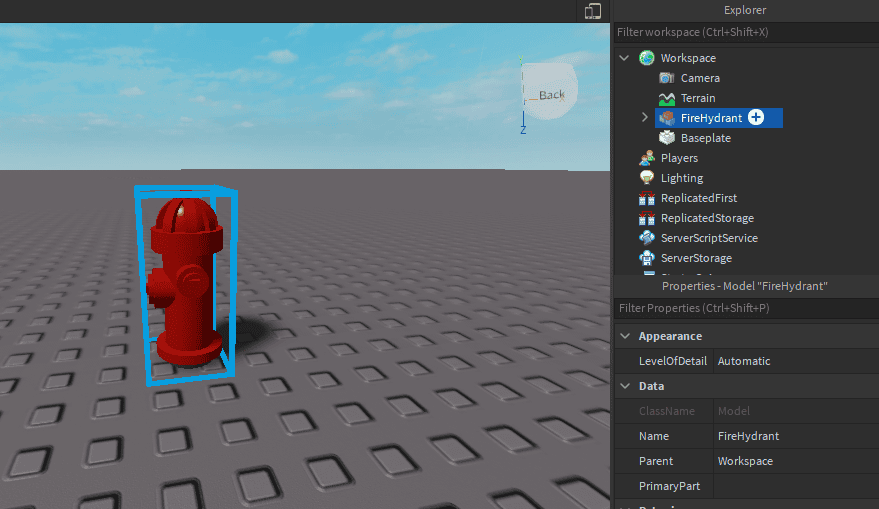Select ReplicatedFirst in the Explorer
This screenshot has width=879, height=509.
point(698,198)
